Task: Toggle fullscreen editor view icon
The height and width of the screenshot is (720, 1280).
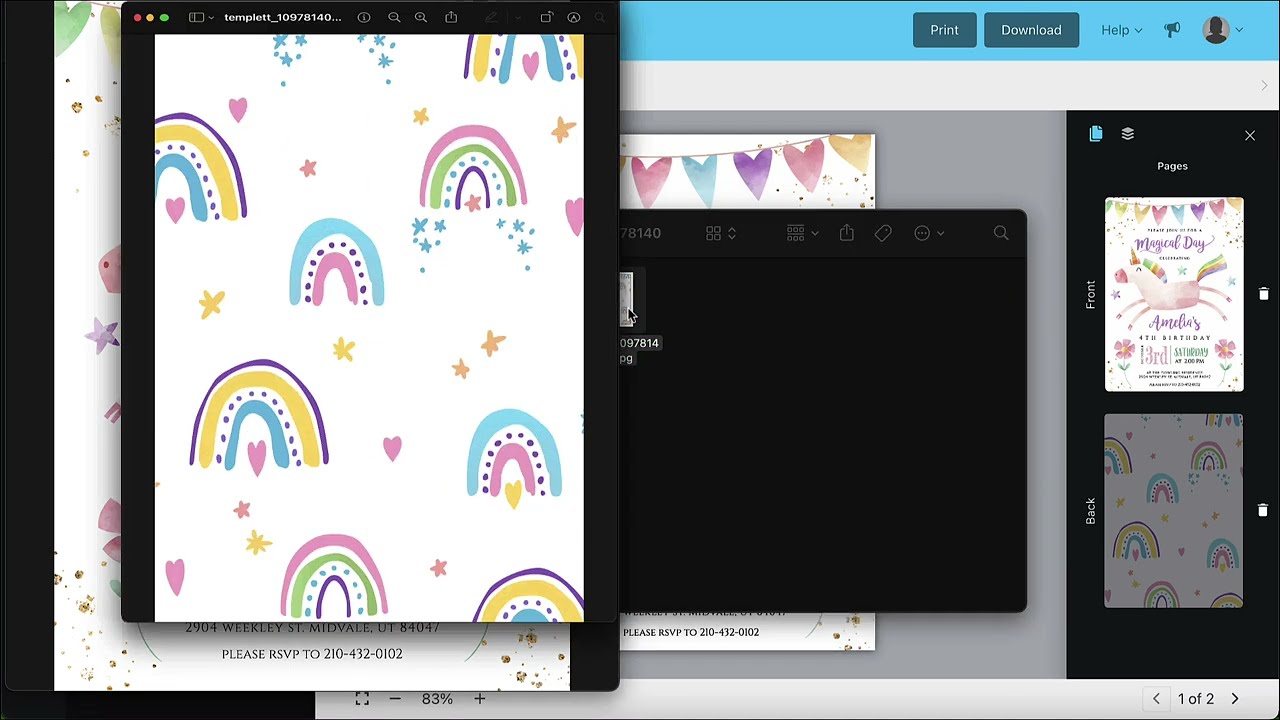Action: [x=362, y=699]
